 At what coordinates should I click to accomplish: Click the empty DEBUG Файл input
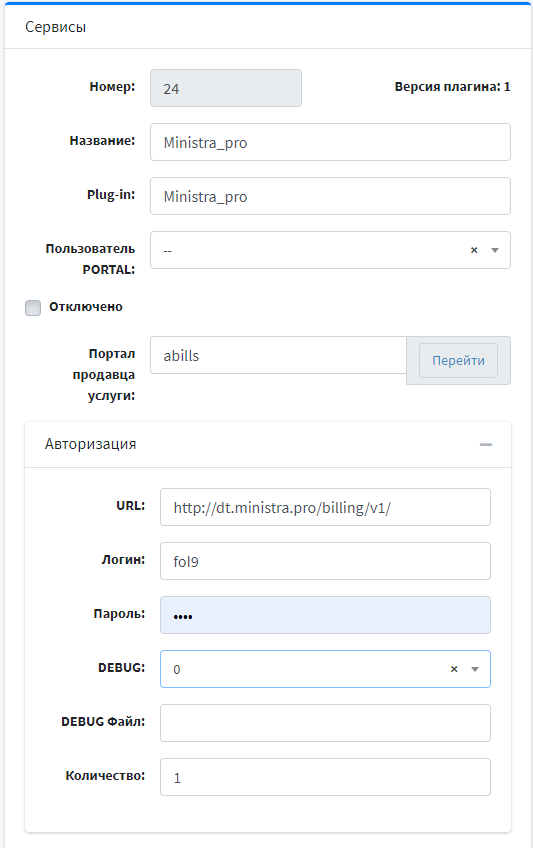click(x=325, y=723)
